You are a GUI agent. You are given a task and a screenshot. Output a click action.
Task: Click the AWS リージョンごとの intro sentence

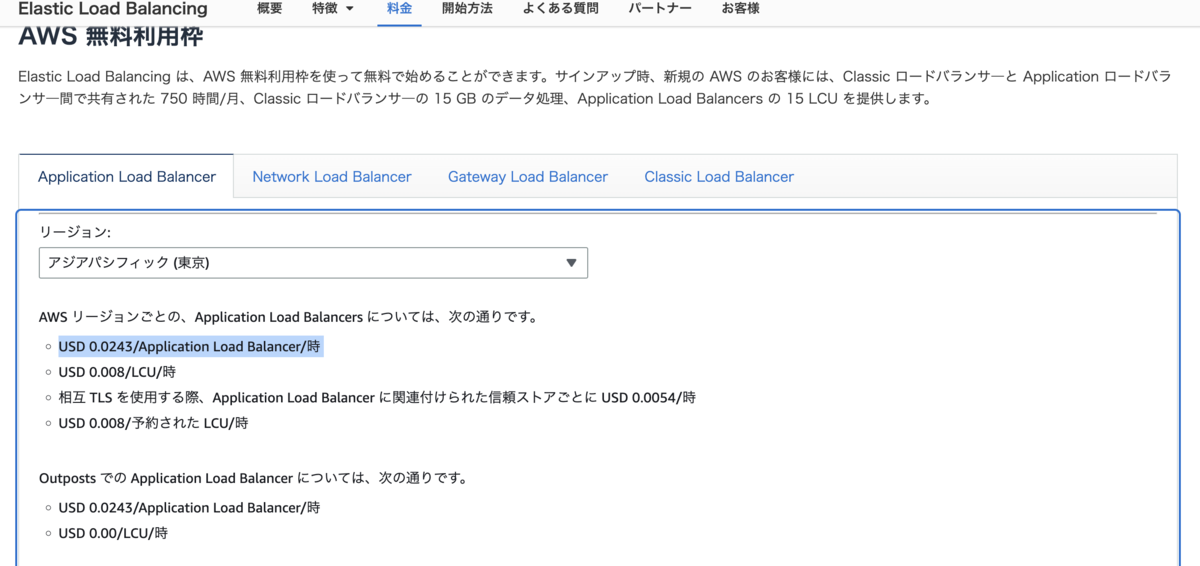coord(289,317)
